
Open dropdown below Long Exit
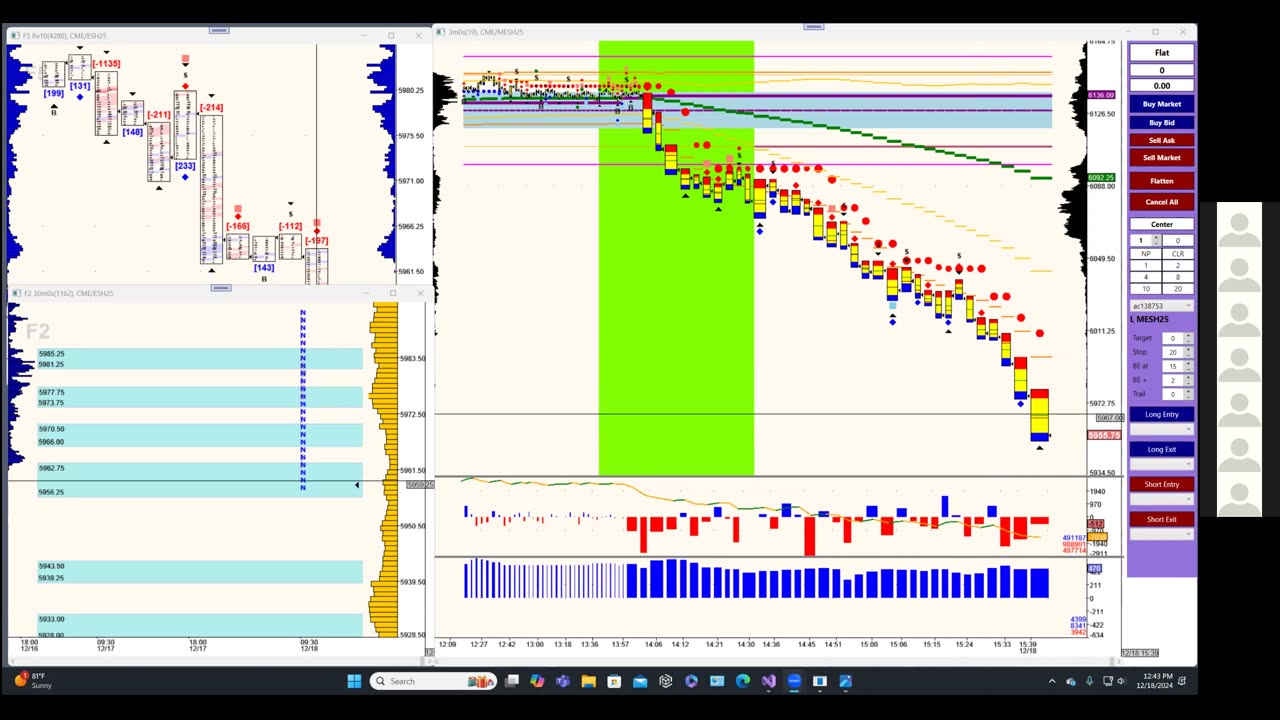tap(1161, 463)
